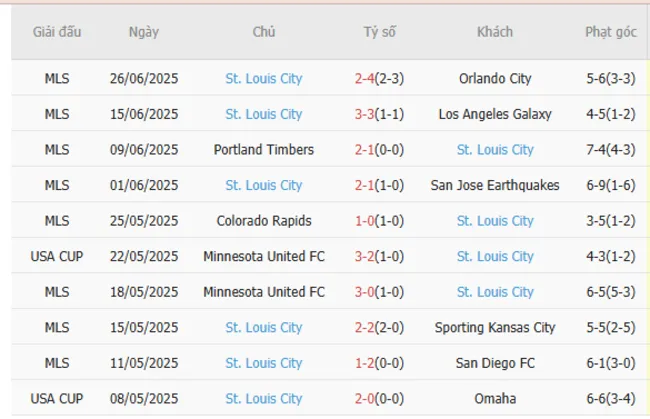Open the Colorado Rapids team page
The height and width of the screenshot is (419, 650).
tap(264, 221)
